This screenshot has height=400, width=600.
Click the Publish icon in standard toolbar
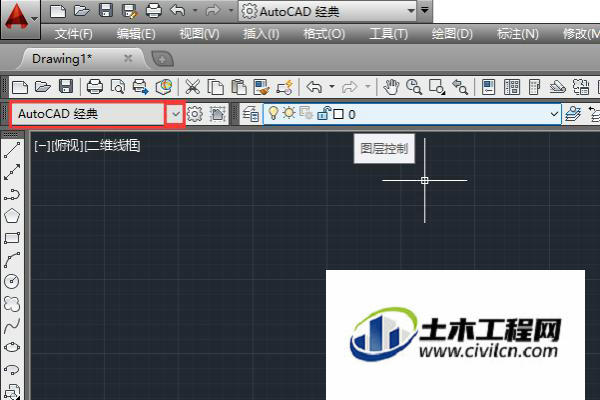click(140, 87)
